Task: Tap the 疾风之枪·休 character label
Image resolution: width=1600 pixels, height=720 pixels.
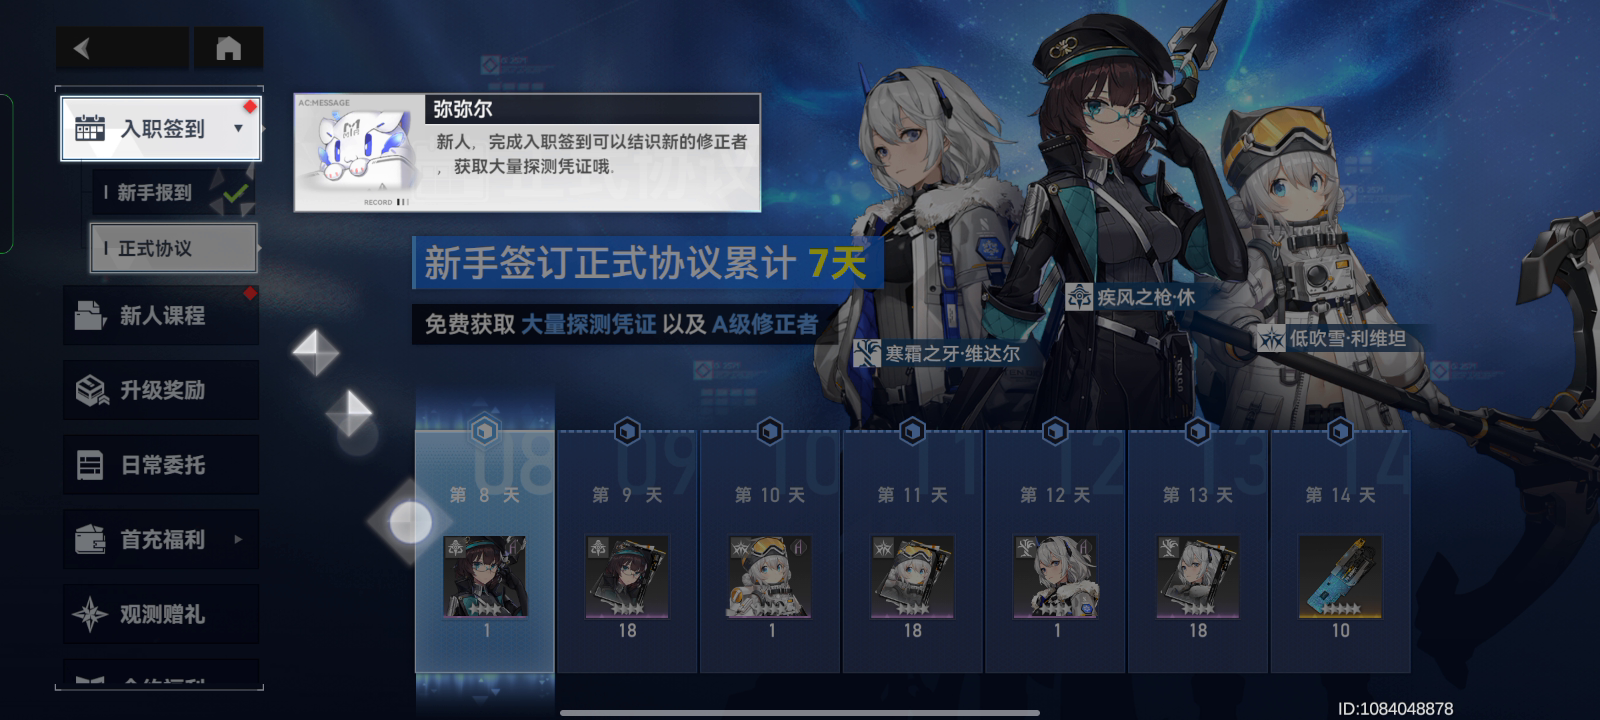Action: point(1131,297)
